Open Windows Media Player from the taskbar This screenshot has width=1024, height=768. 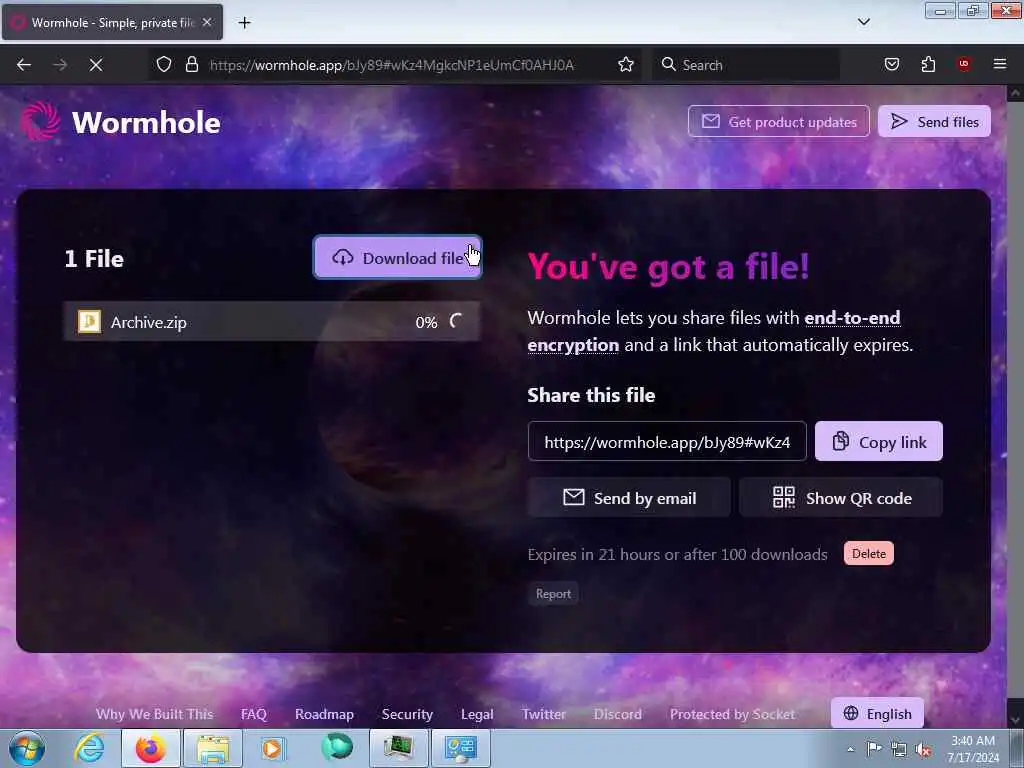(274, 748)
